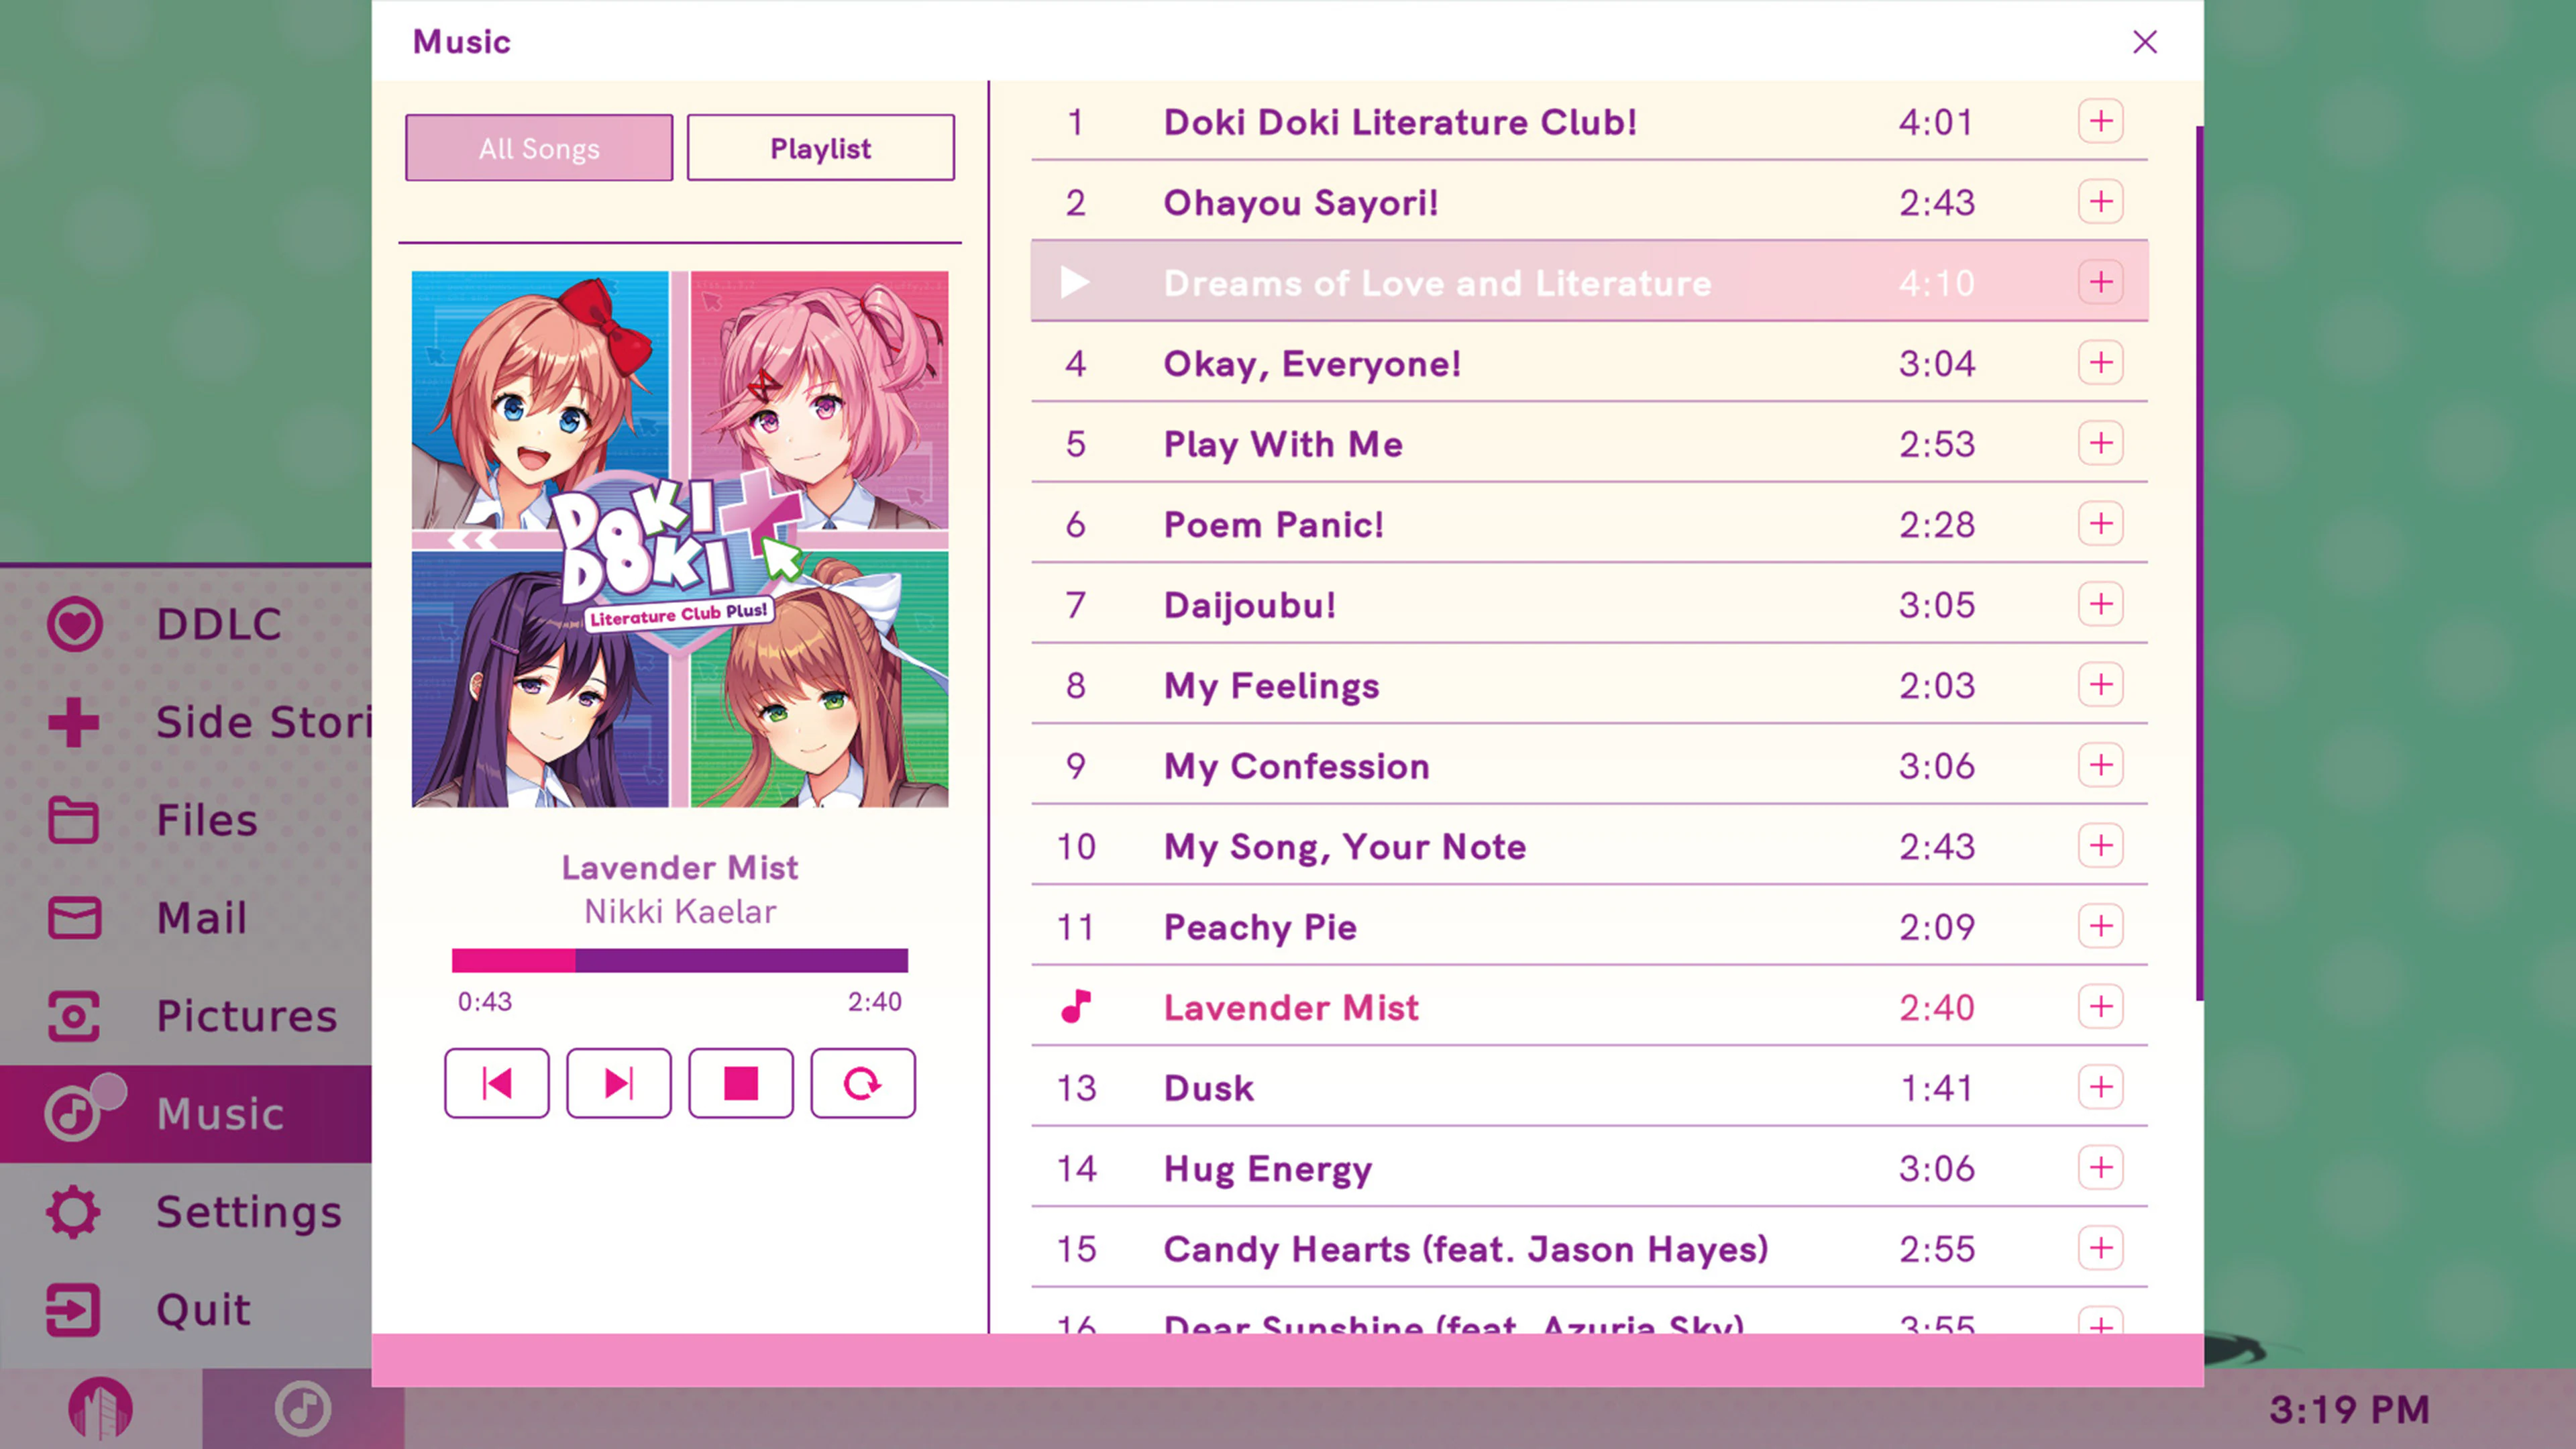Screen dimensions: 2576x1449
Task: Click the song progress bar
Action: coord(679,960)
